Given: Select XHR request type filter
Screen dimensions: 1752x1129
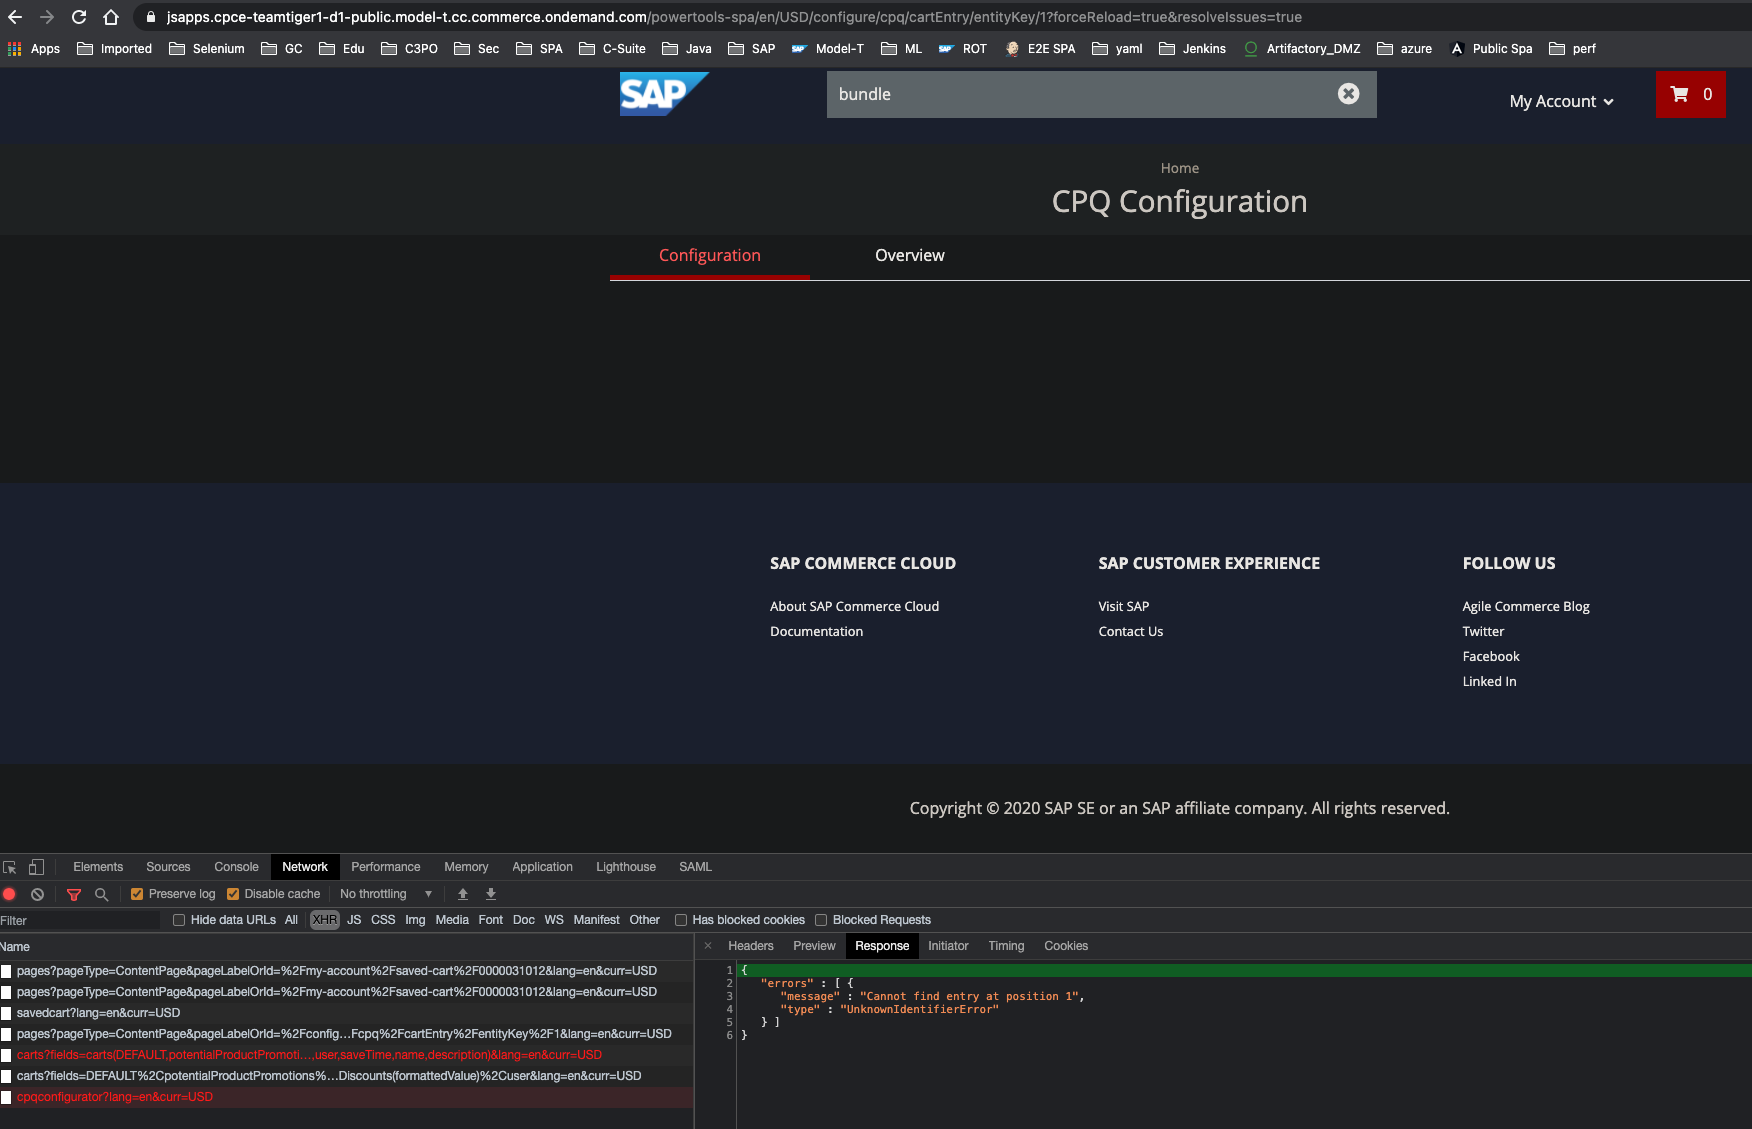Looking at the screenshot, I should coord(324,919).
